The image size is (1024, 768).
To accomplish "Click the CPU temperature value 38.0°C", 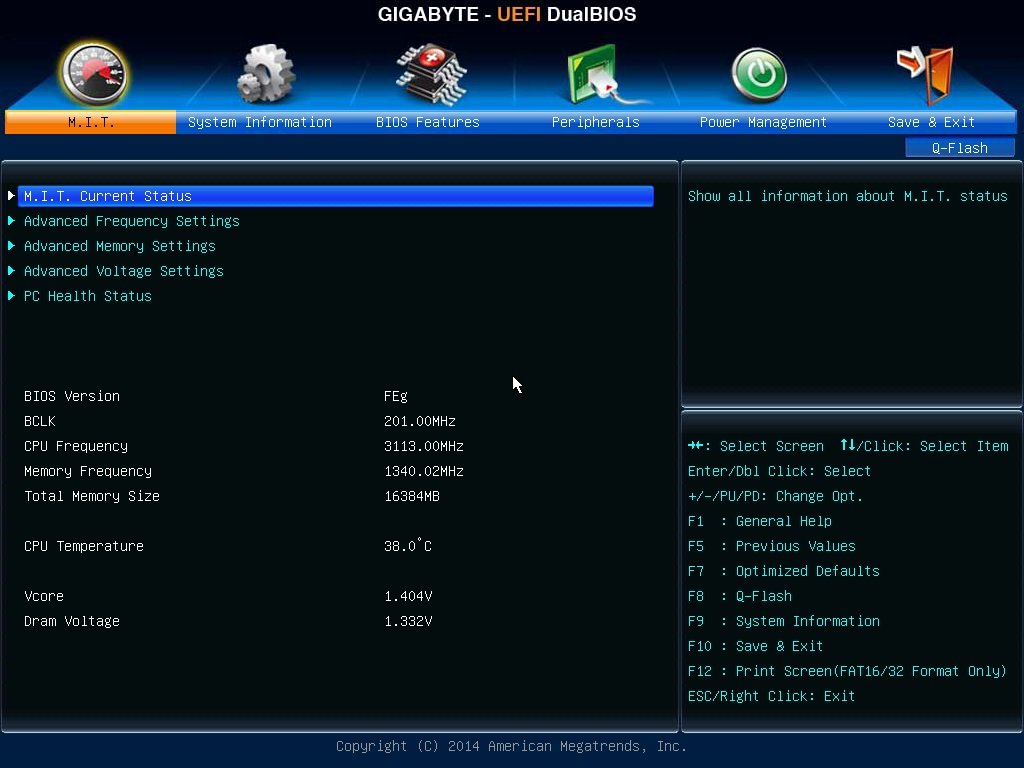I will point(408,546).
